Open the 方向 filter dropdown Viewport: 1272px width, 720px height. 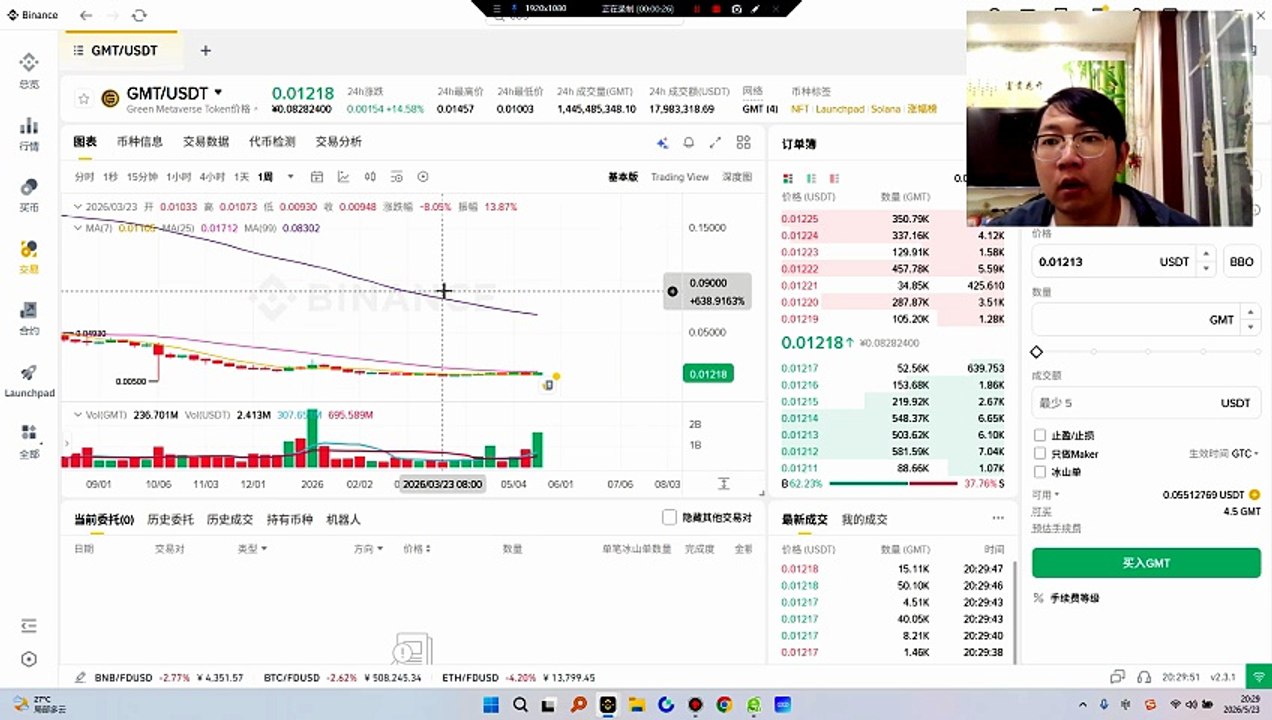tap(368, 549)
